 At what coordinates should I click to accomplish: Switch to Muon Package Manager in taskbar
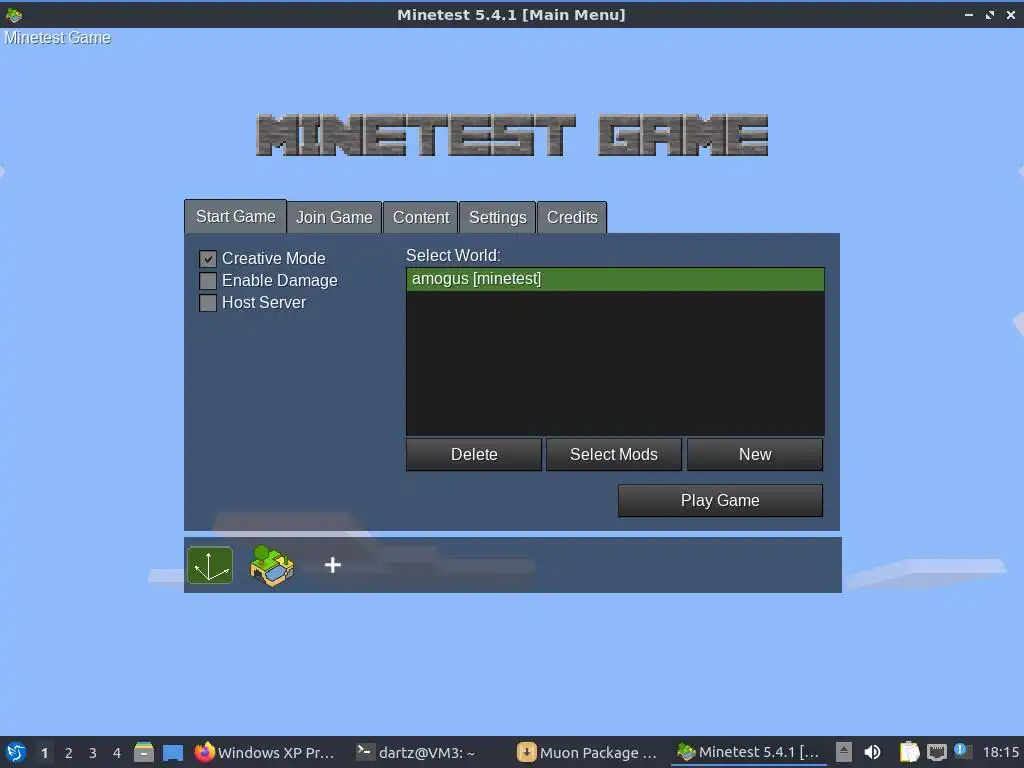pos(586,752)
